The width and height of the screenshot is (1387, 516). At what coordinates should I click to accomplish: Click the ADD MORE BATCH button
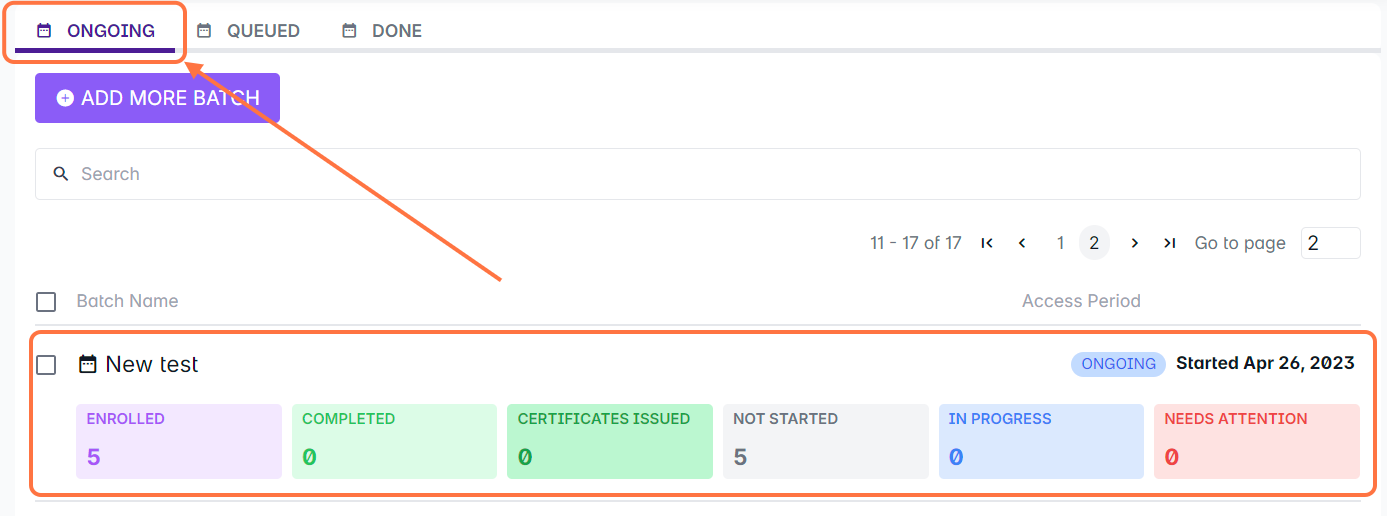[157, 98]
